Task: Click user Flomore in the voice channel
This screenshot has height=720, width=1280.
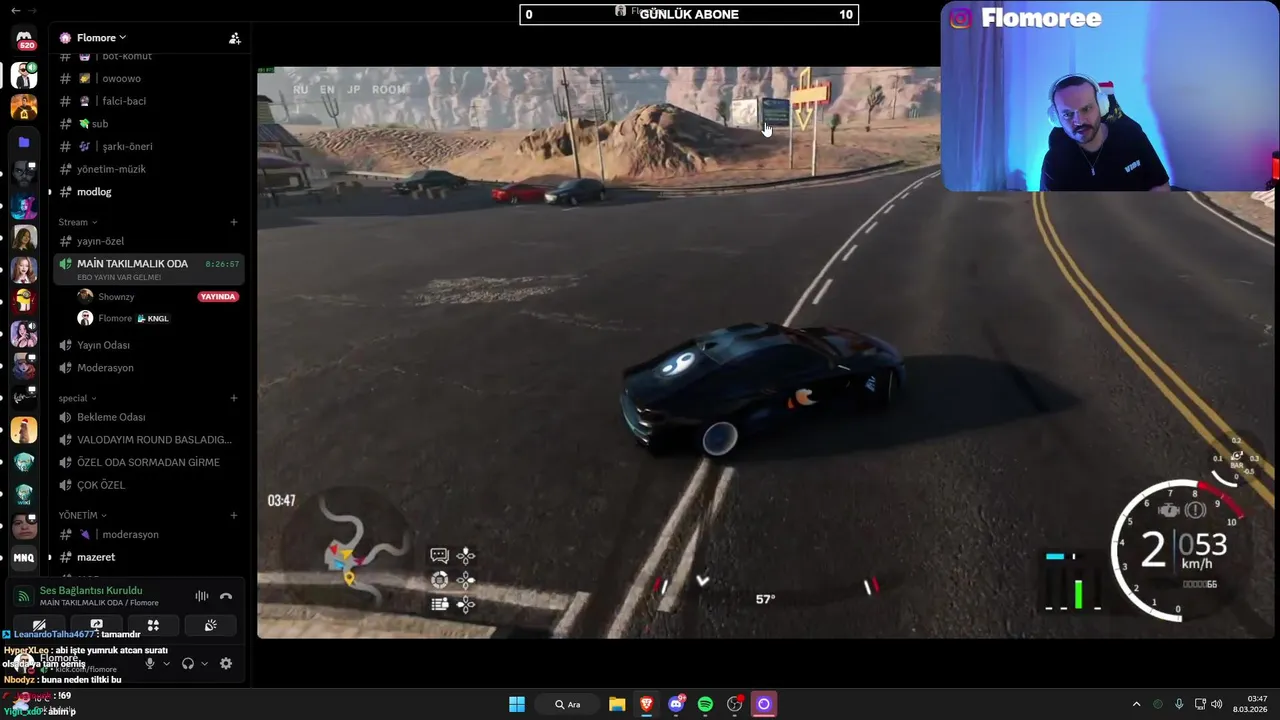Action: (x=115, y=318)
